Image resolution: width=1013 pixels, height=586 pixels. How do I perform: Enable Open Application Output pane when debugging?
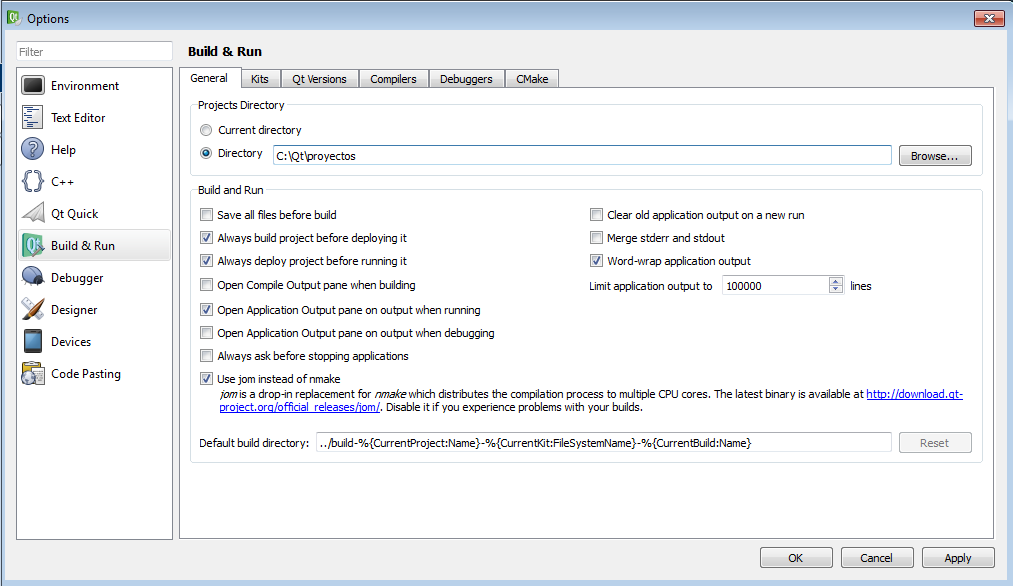click(207, 333)
